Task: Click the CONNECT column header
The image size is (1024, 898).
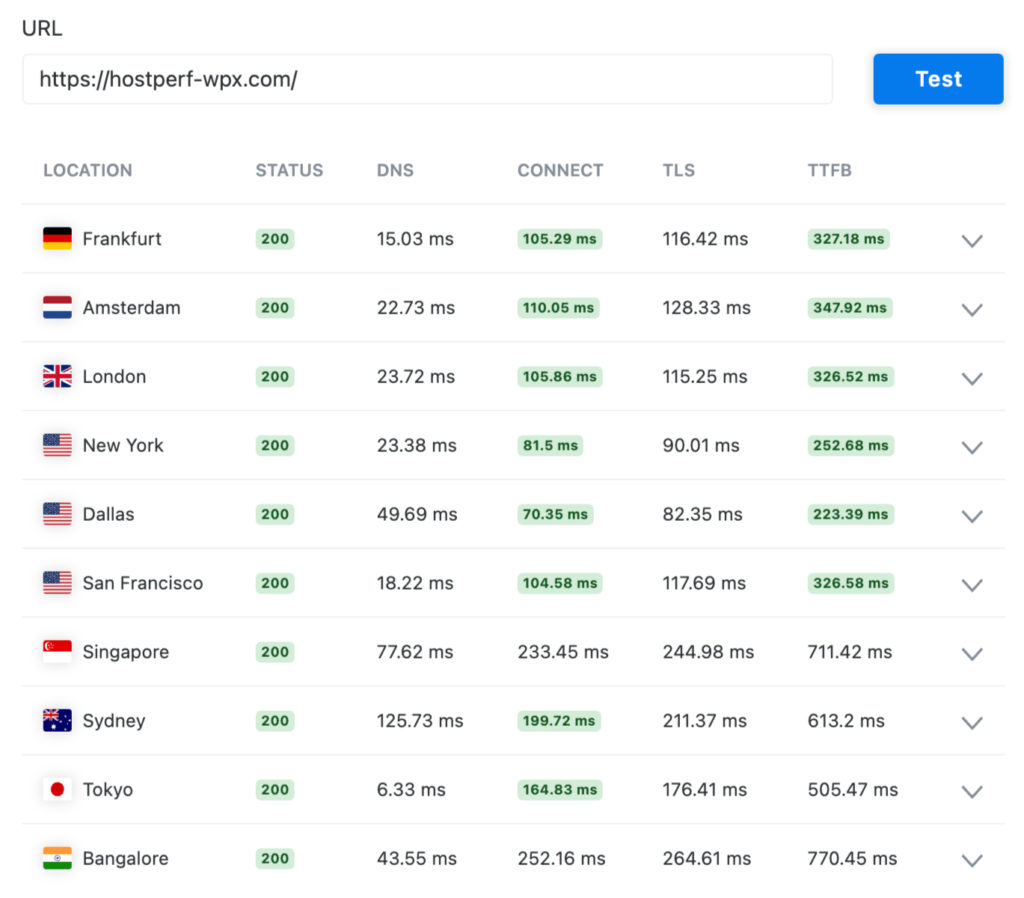Action: [x=560, y=170]
